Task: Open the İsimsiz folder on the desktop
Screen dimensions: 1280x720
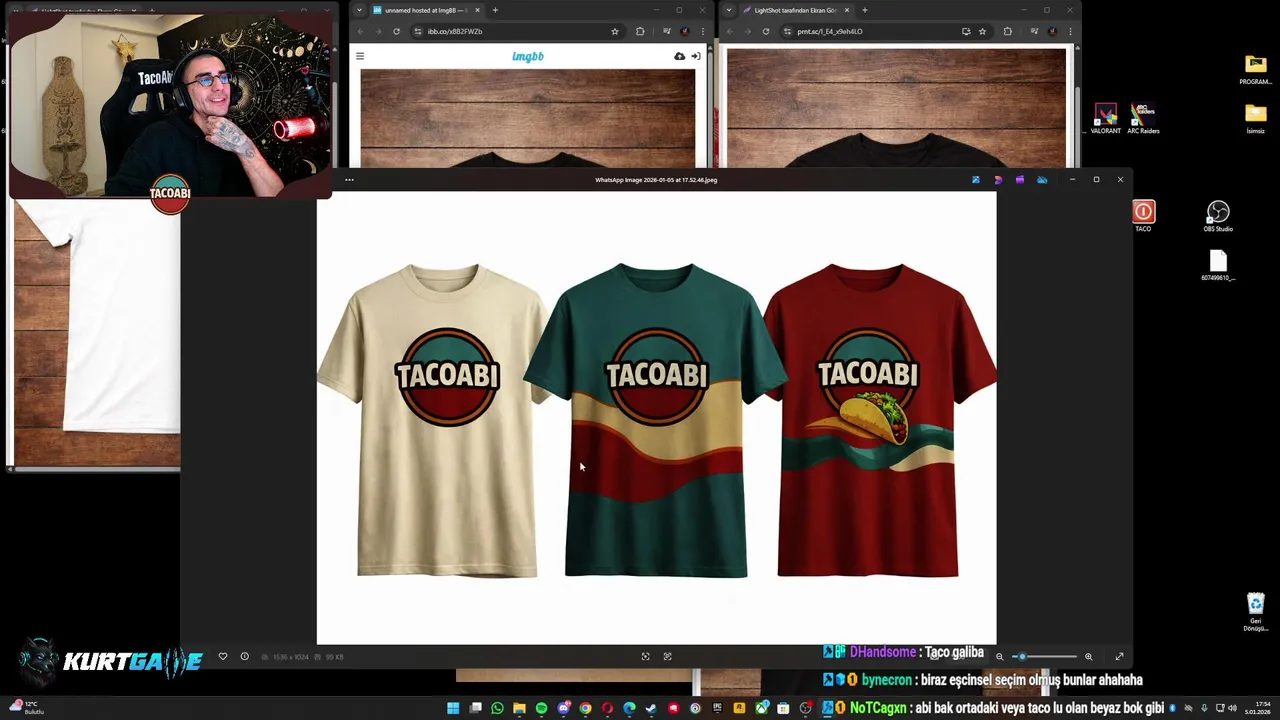Action: click(1255, 118)
